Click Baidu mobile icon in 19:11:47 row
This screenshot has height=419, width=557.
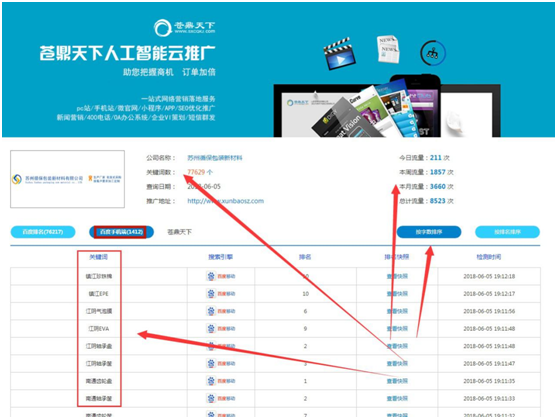tap(211, 363)
